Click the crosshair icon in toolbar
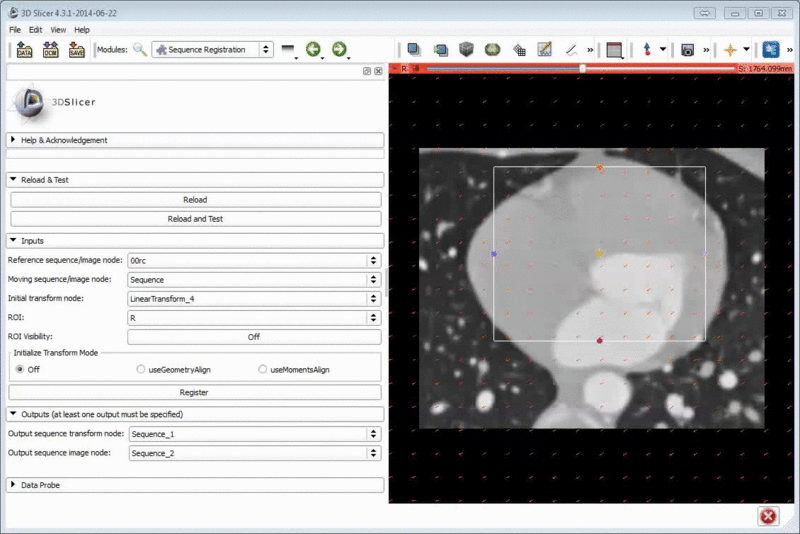Viewport: 800px width, 534px height. click(x=730, y=49)
